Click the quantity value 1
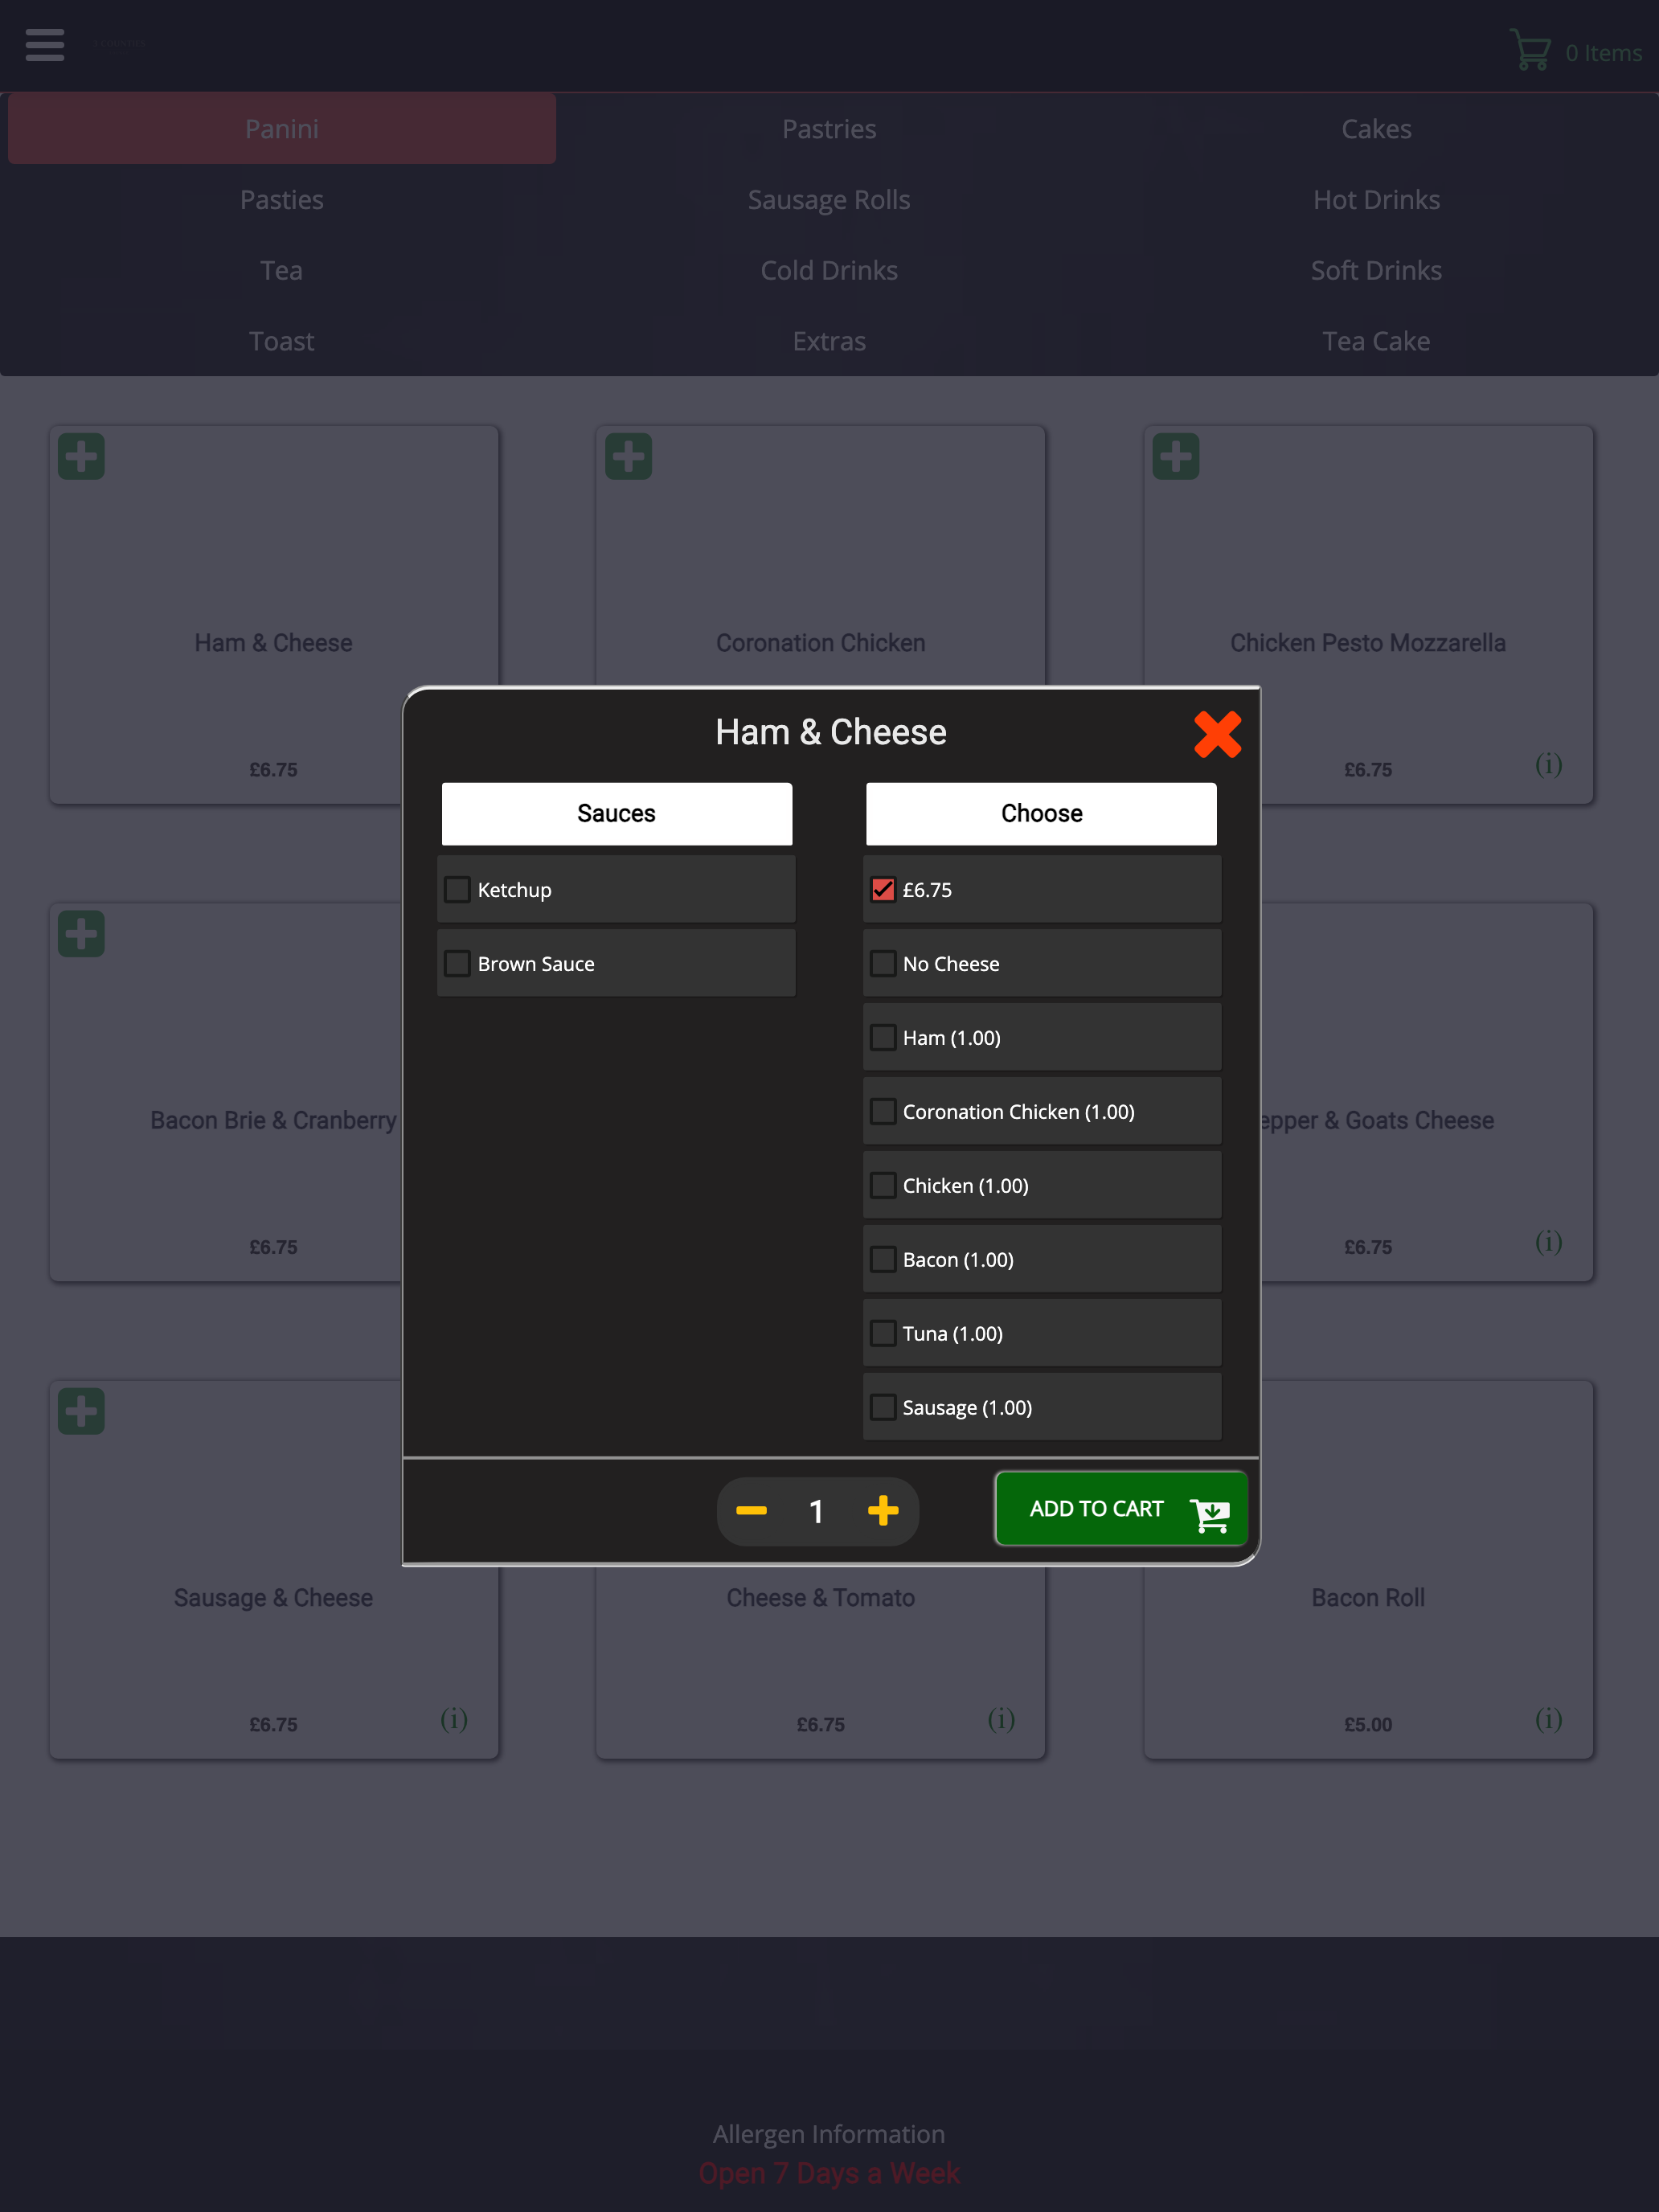The width and height of the screenshot is (1659, 2212). (816, 1511)
